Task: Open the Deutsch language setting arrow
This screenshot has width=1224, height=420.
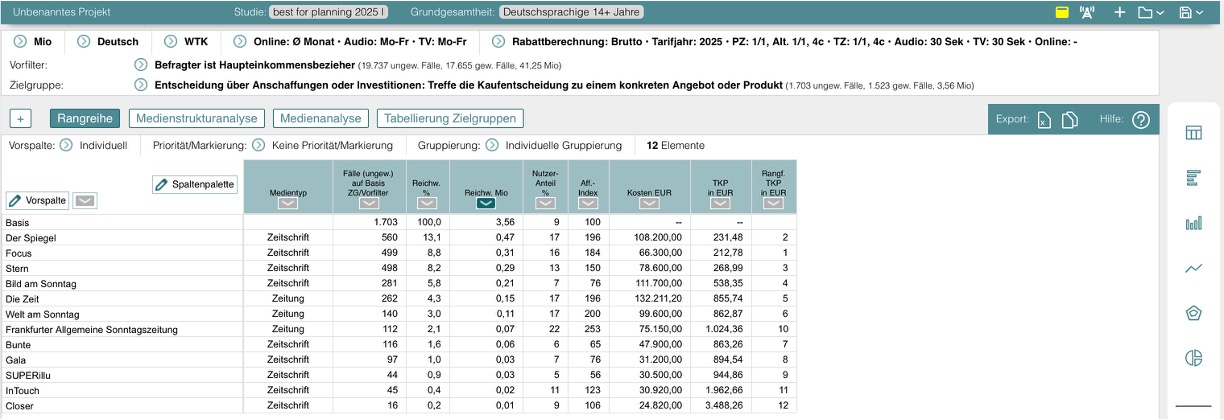Action: [x=84, y=42]
